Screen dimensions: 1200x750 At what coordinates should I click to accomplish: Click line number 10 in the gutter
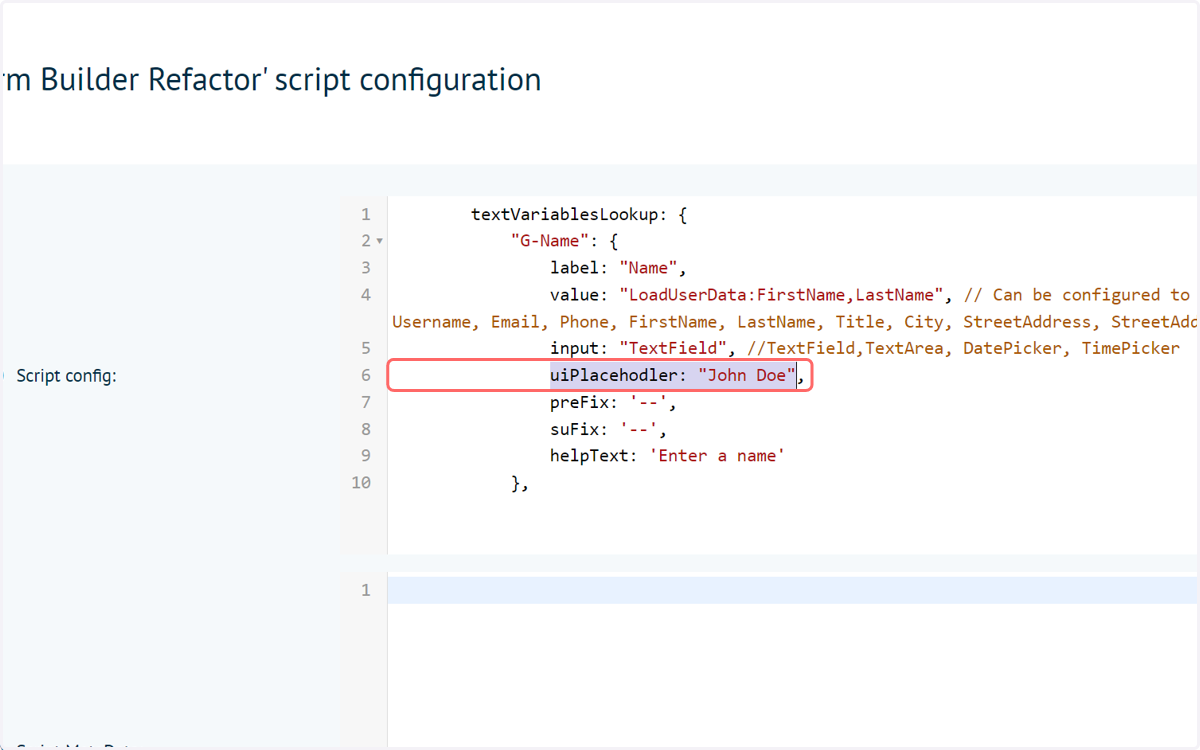(361, 483)
